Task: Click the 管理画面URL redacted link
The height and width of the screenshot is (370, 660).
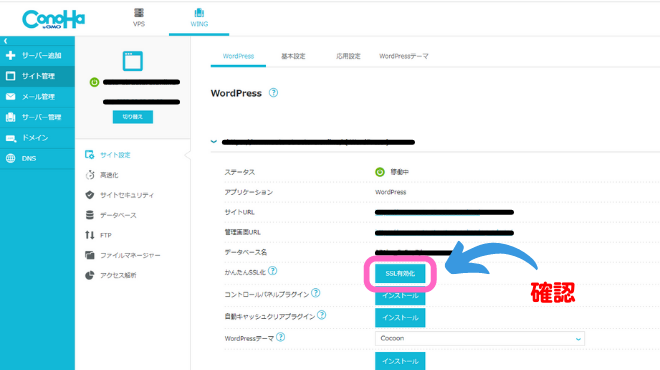Action: tap(444, 232)
